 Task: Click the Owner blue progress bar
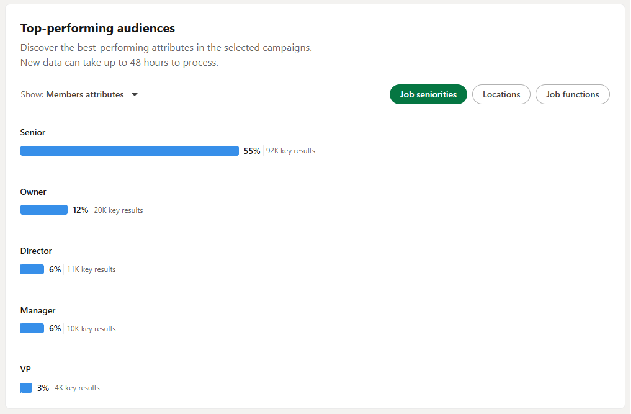click(44, 210)
